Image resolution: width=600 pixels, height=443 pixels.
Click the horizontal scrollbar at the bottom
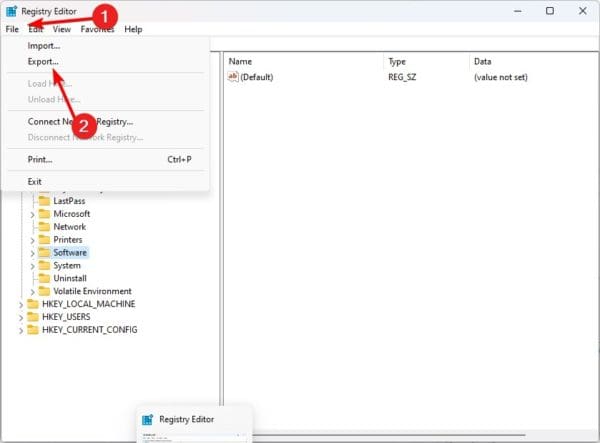pos(388,435)
